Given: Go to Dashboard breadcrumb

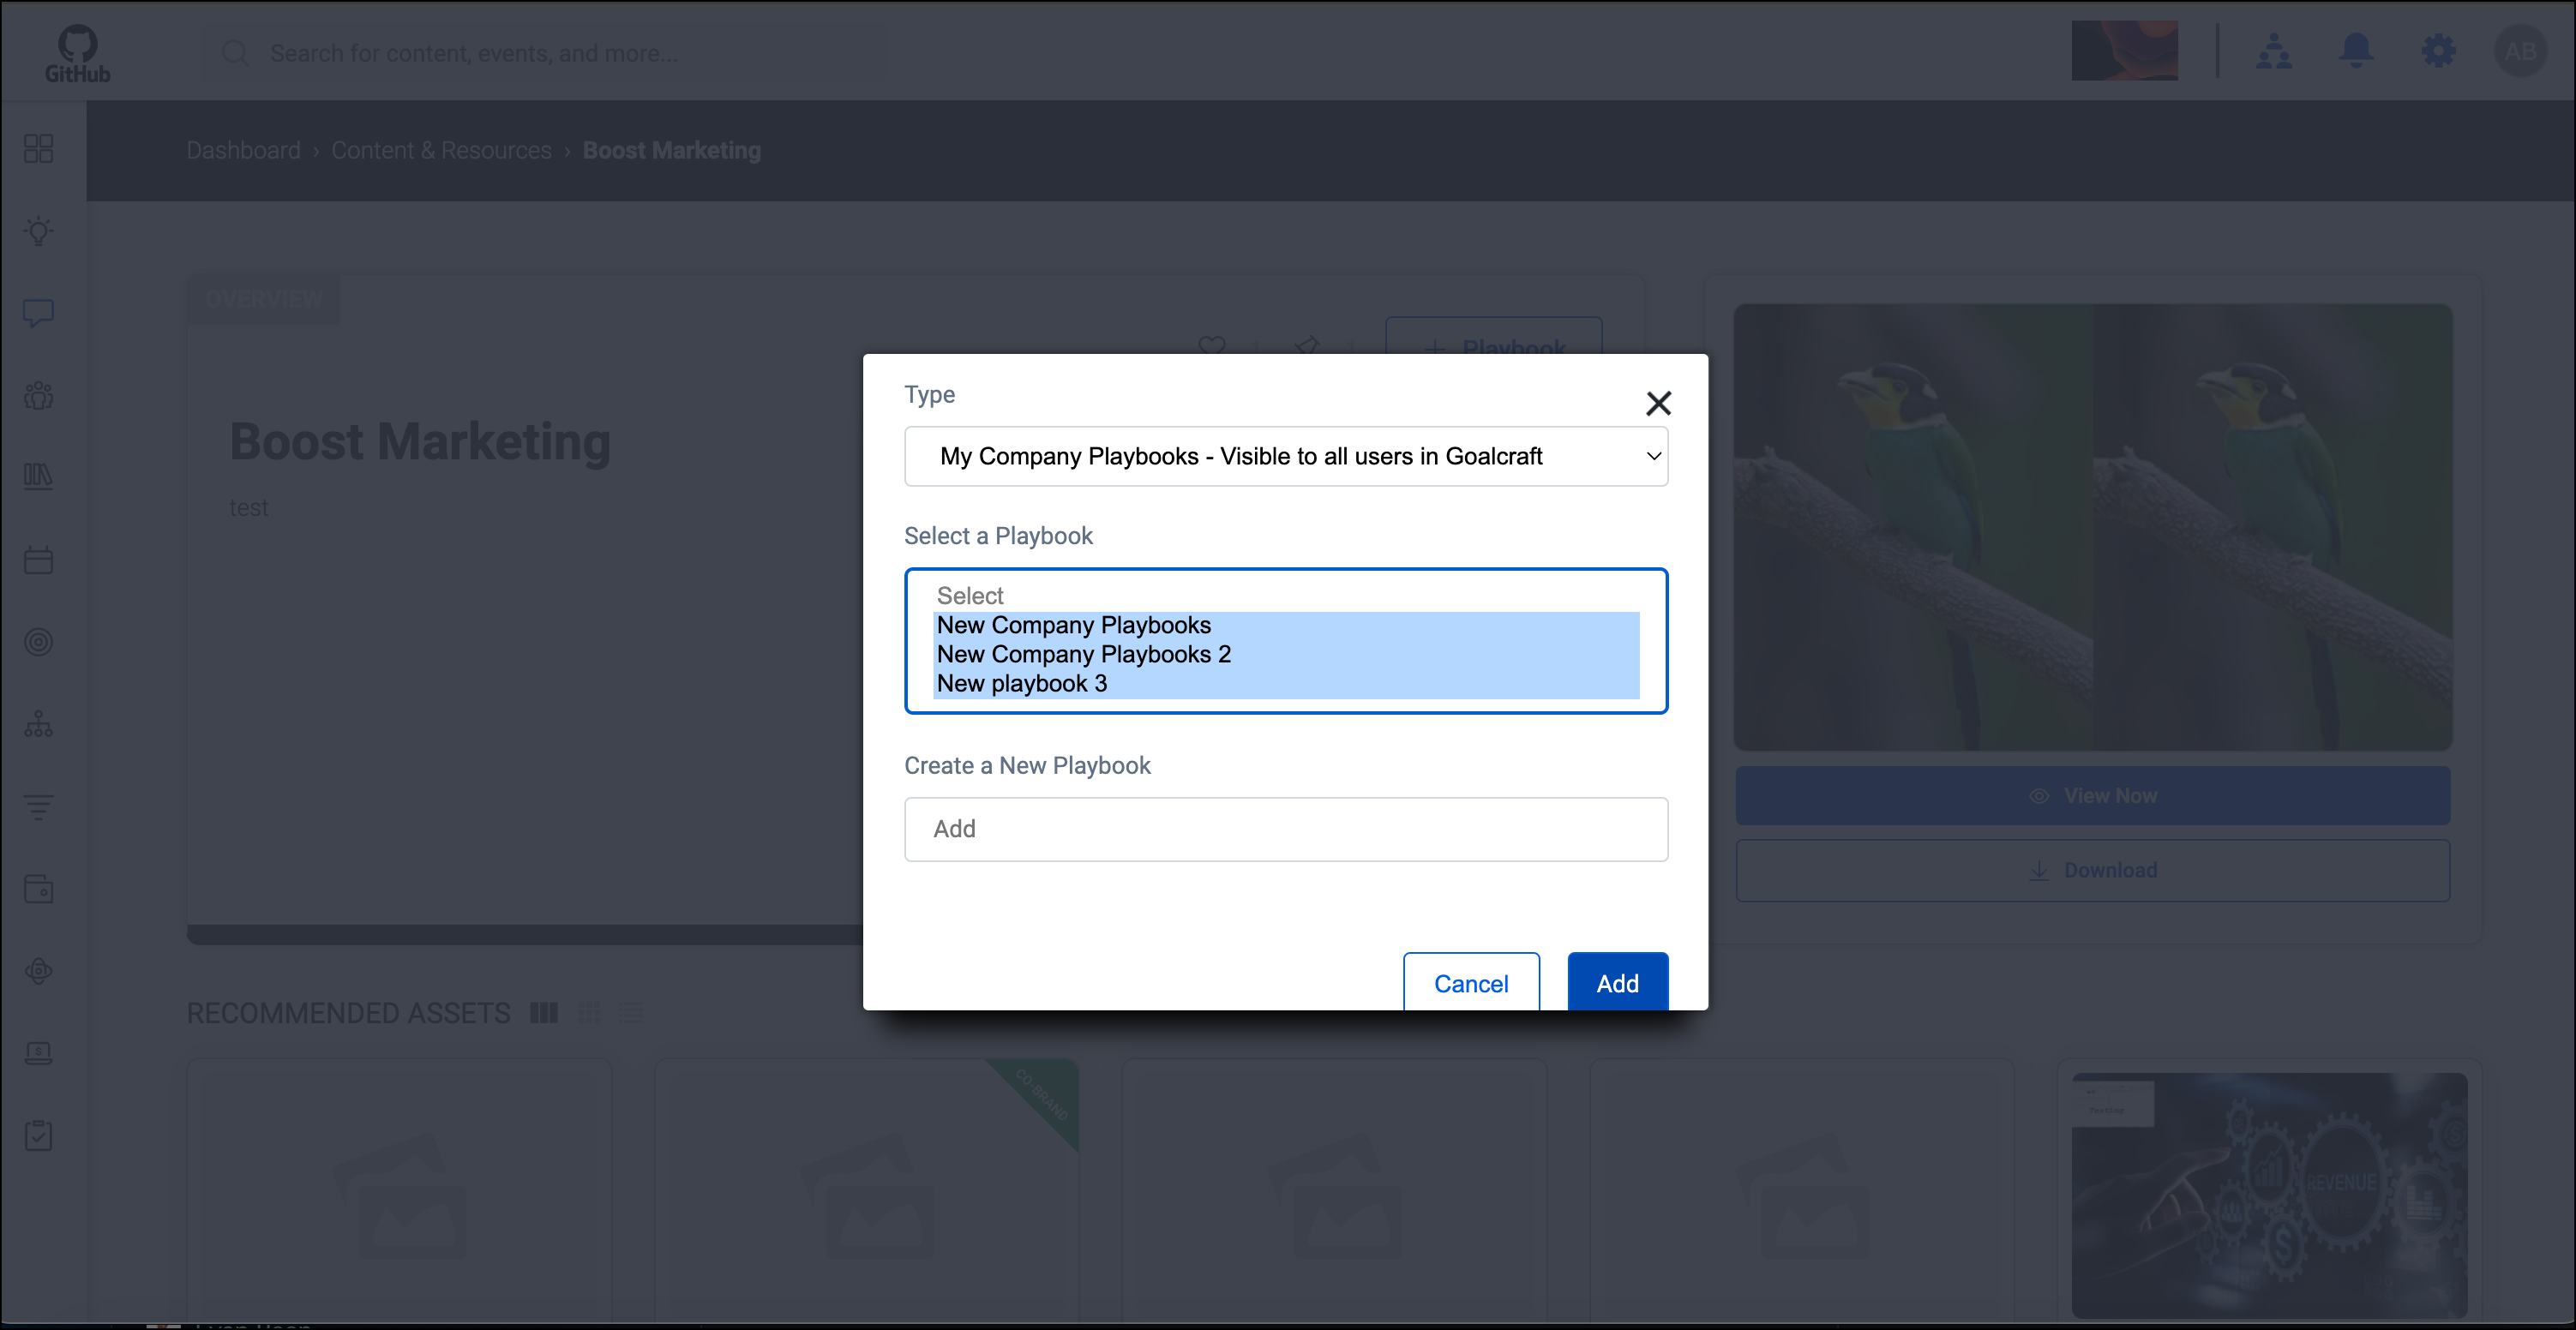Looking at the screenshot, I should coord(243,150).
